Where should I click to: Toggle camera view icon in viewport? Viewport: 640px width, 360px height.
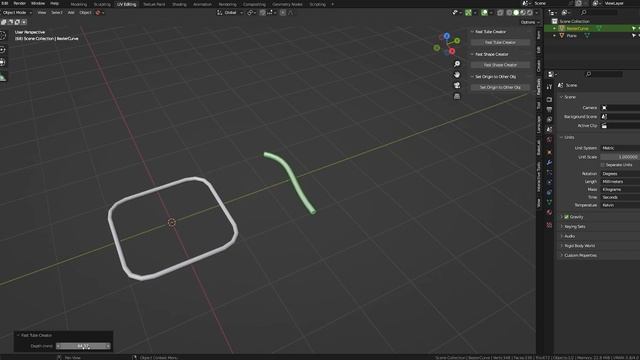(457, 85)
